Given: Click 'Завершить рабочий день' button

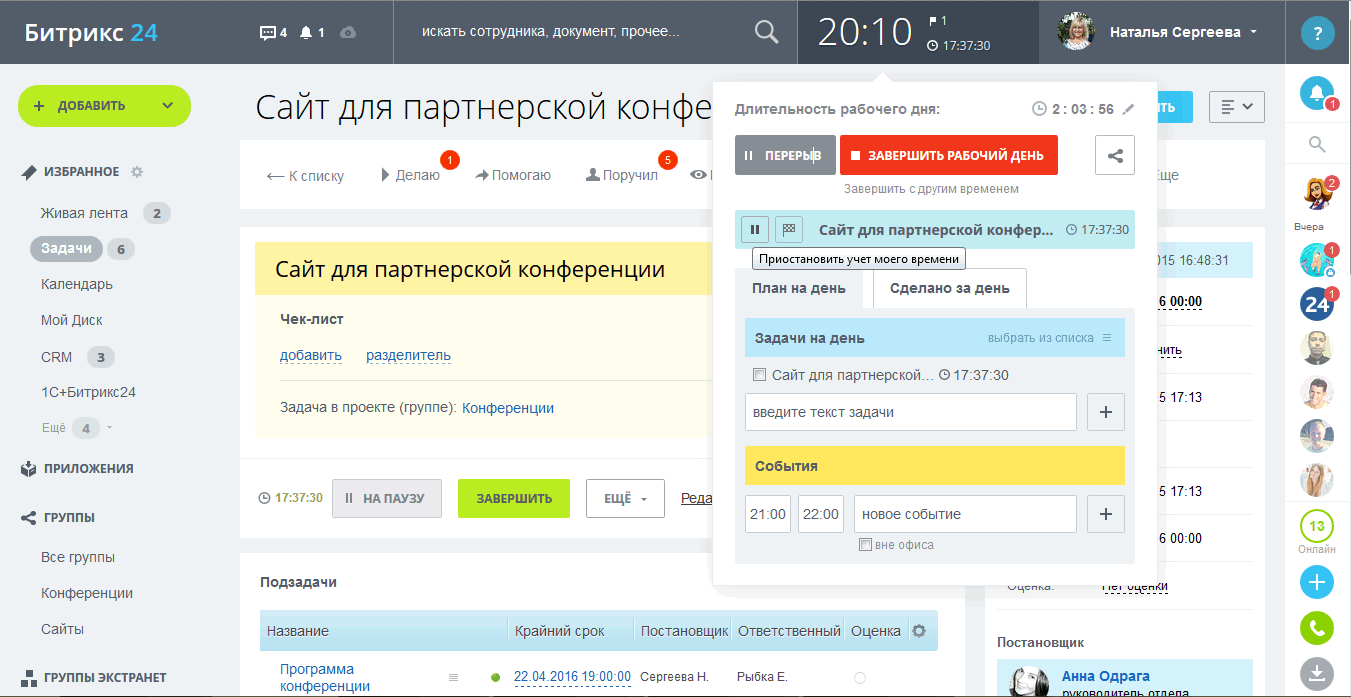Looking at the screenshot, I should click(x=948, y=155).
